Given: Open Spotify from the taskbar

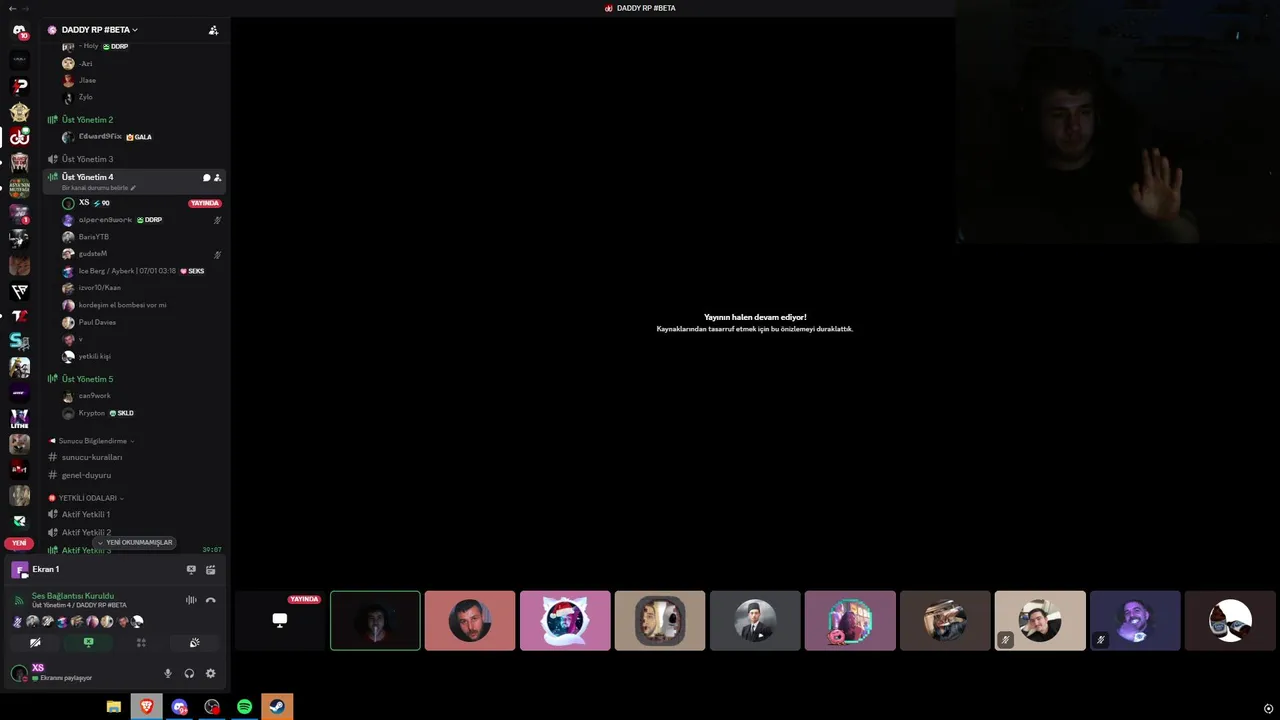Looking at the screenshot, I should pos(244,707).
